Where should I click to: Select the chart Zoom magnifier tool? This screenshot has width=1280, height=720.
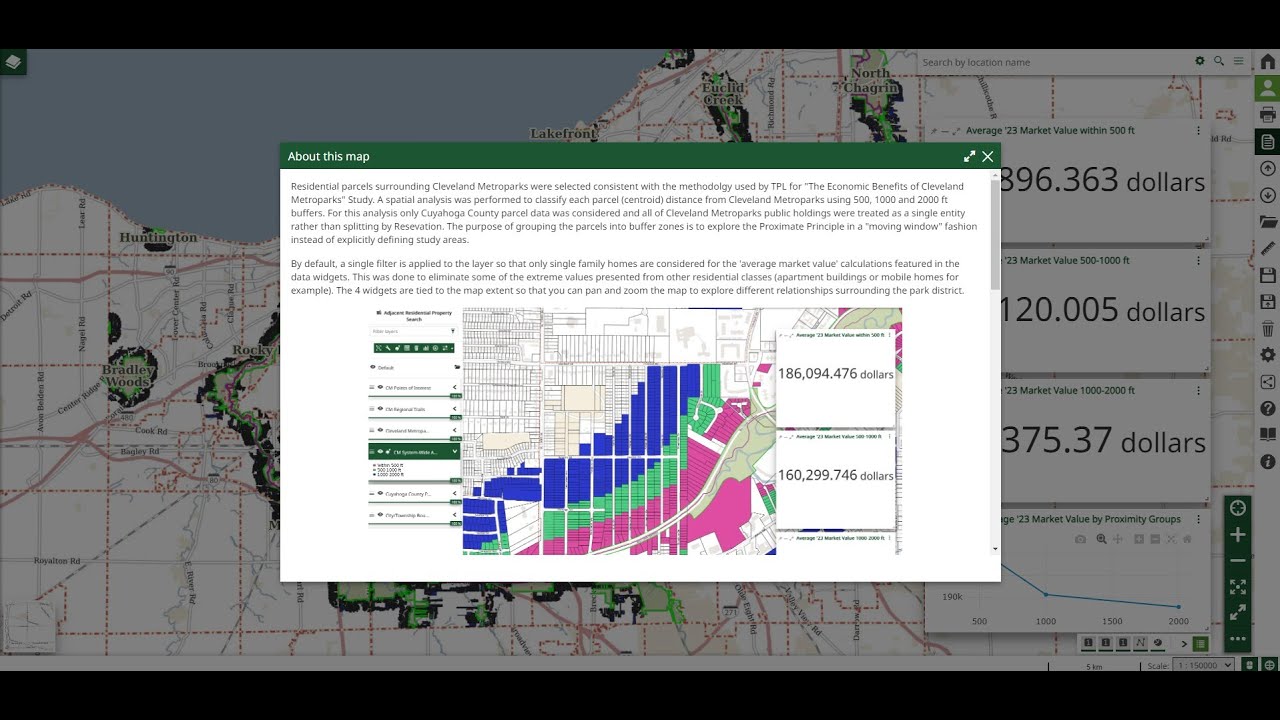(x=1102, y=539)
